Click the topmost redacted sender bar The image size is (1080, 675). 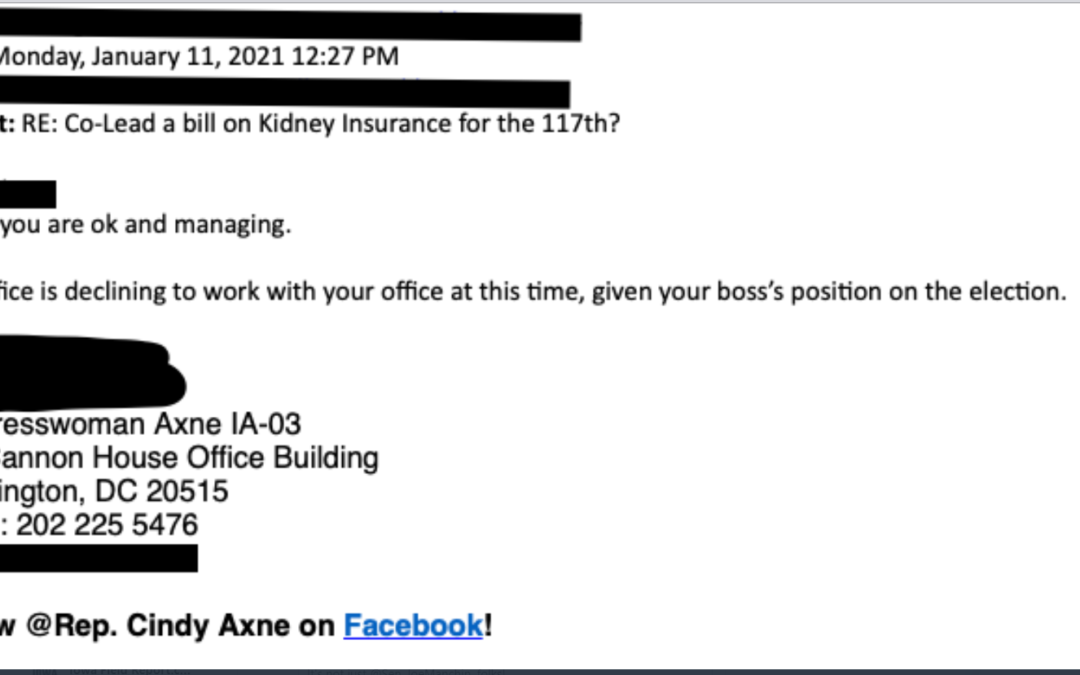290,26
